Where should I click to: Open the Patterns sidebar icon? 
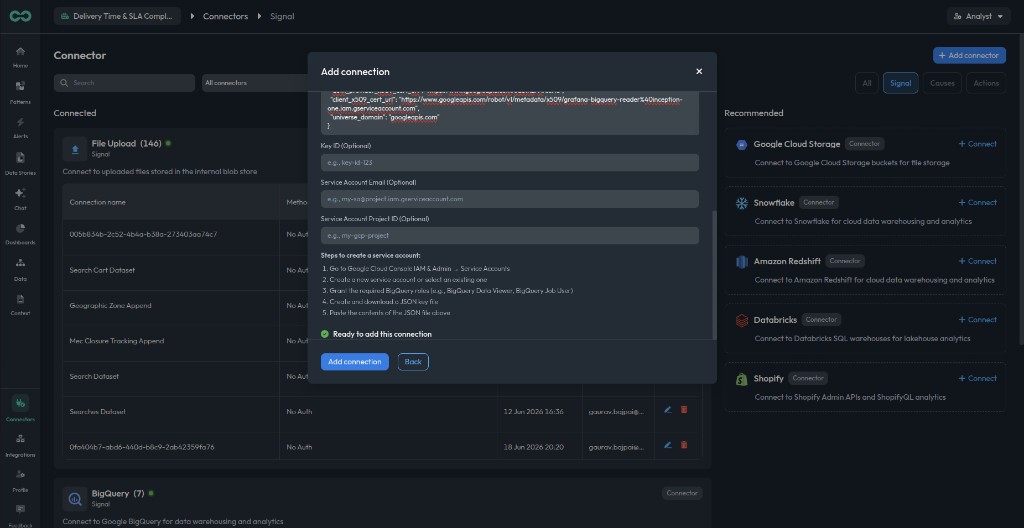coord(20,92)
